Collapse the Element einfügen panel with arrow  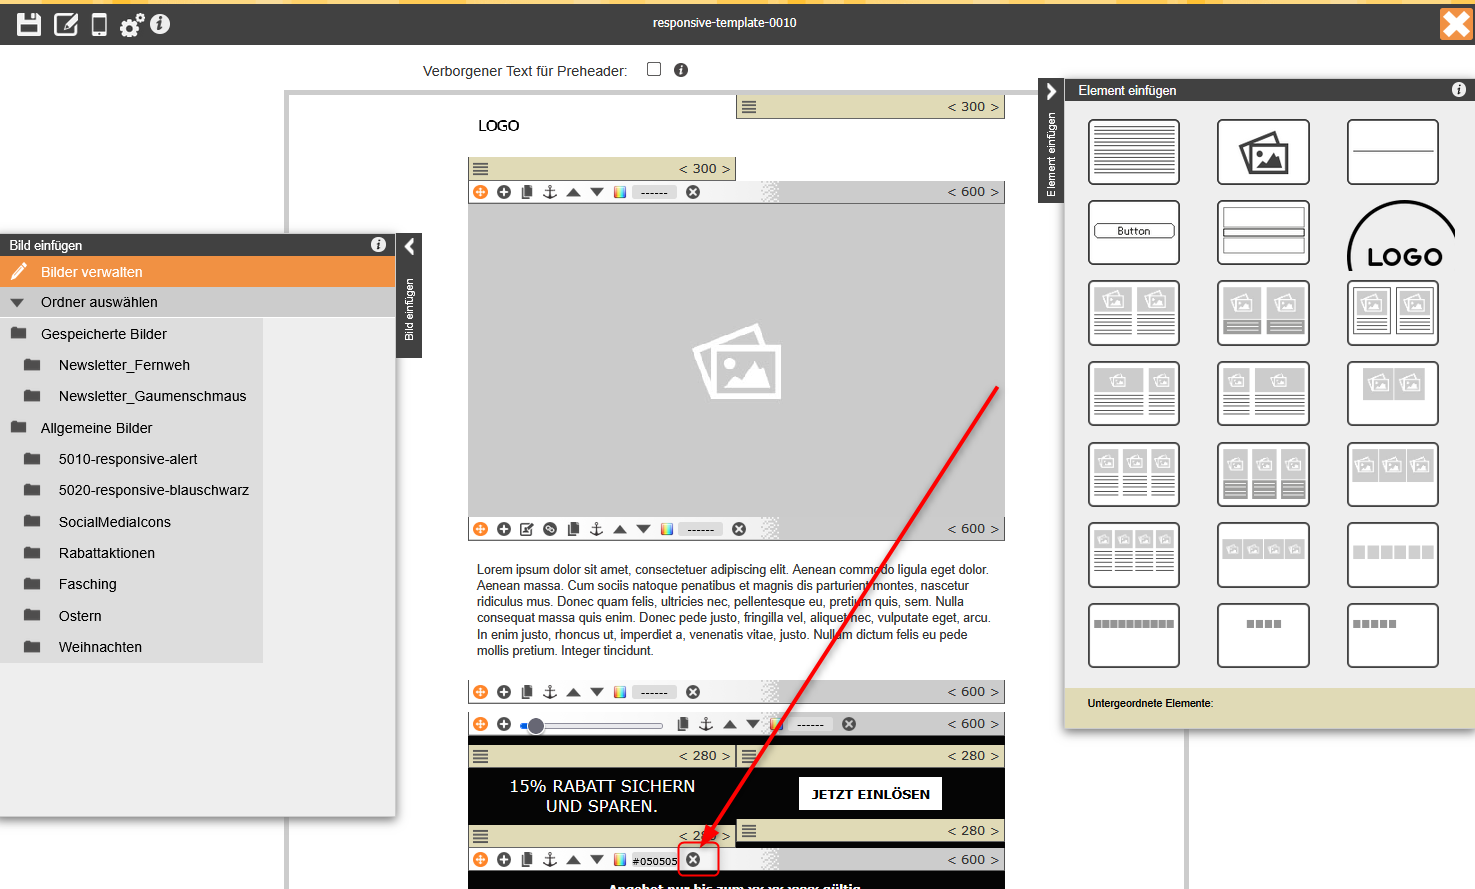tap(1051, 91)
